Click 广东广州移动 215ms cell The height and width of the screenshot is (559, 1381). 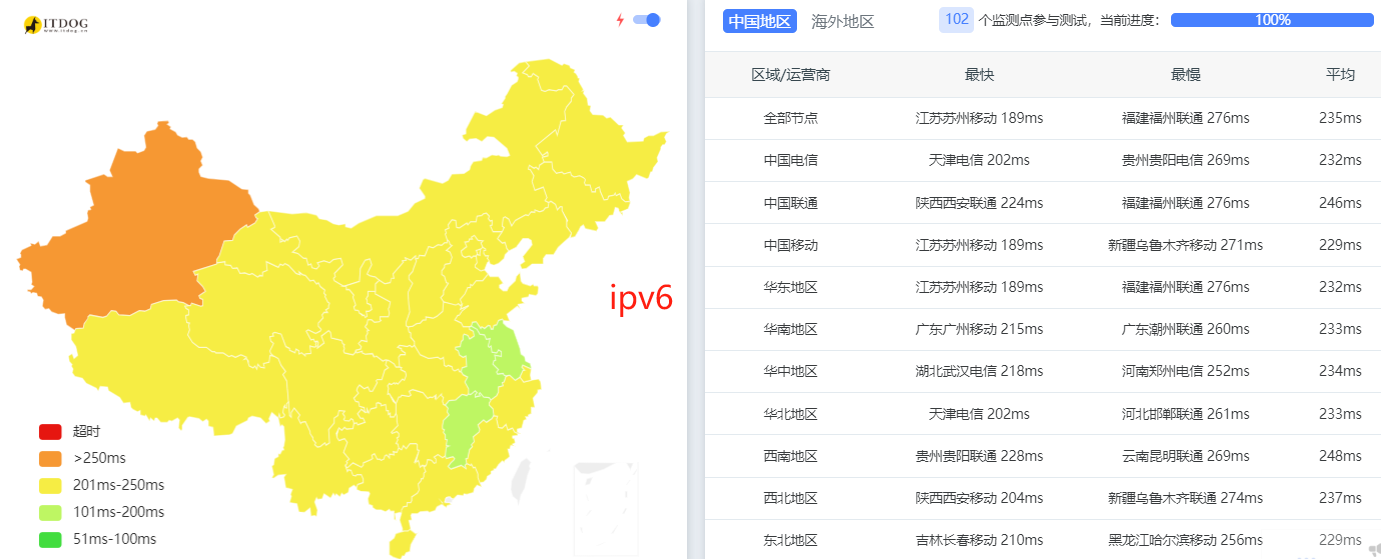pyautogui.click(x=979, y=329)
